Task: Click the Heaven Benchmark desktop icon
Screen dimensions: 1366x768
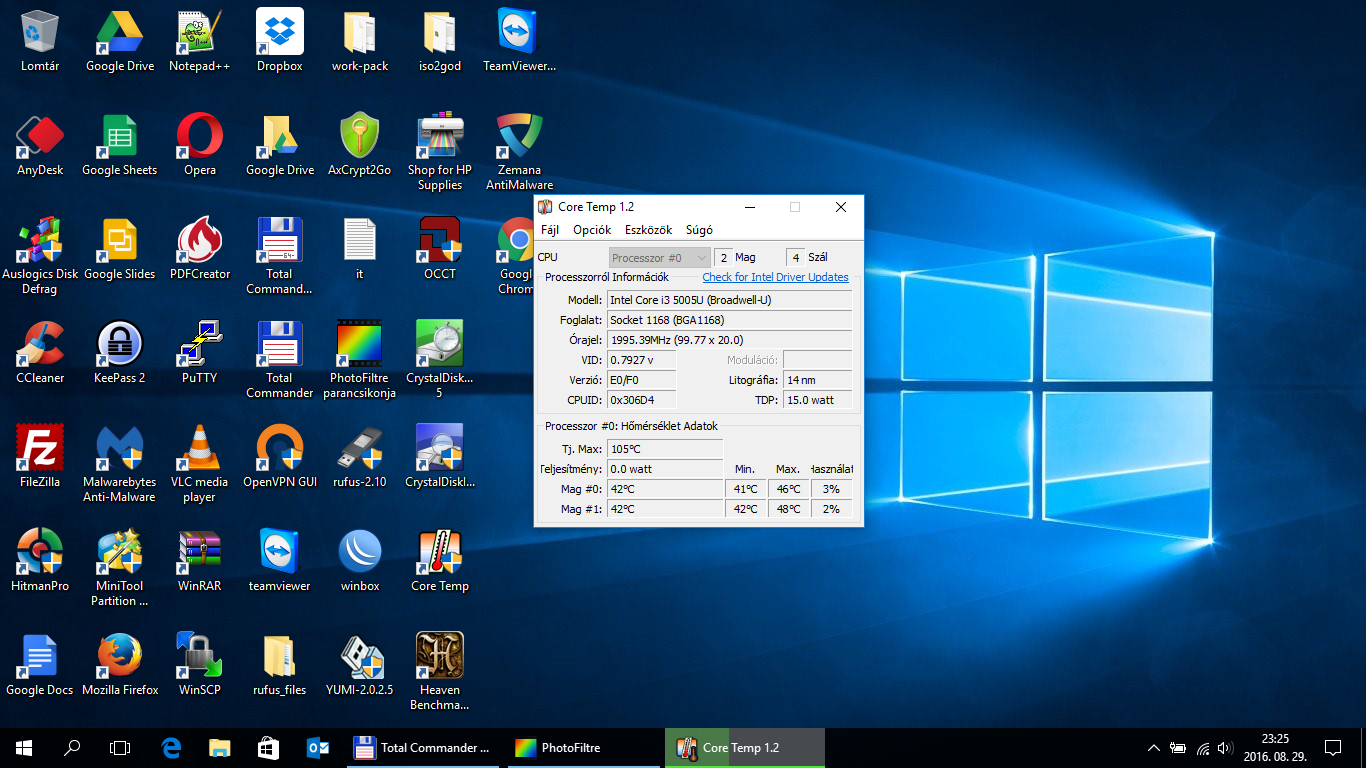Action: coord(439,657)
